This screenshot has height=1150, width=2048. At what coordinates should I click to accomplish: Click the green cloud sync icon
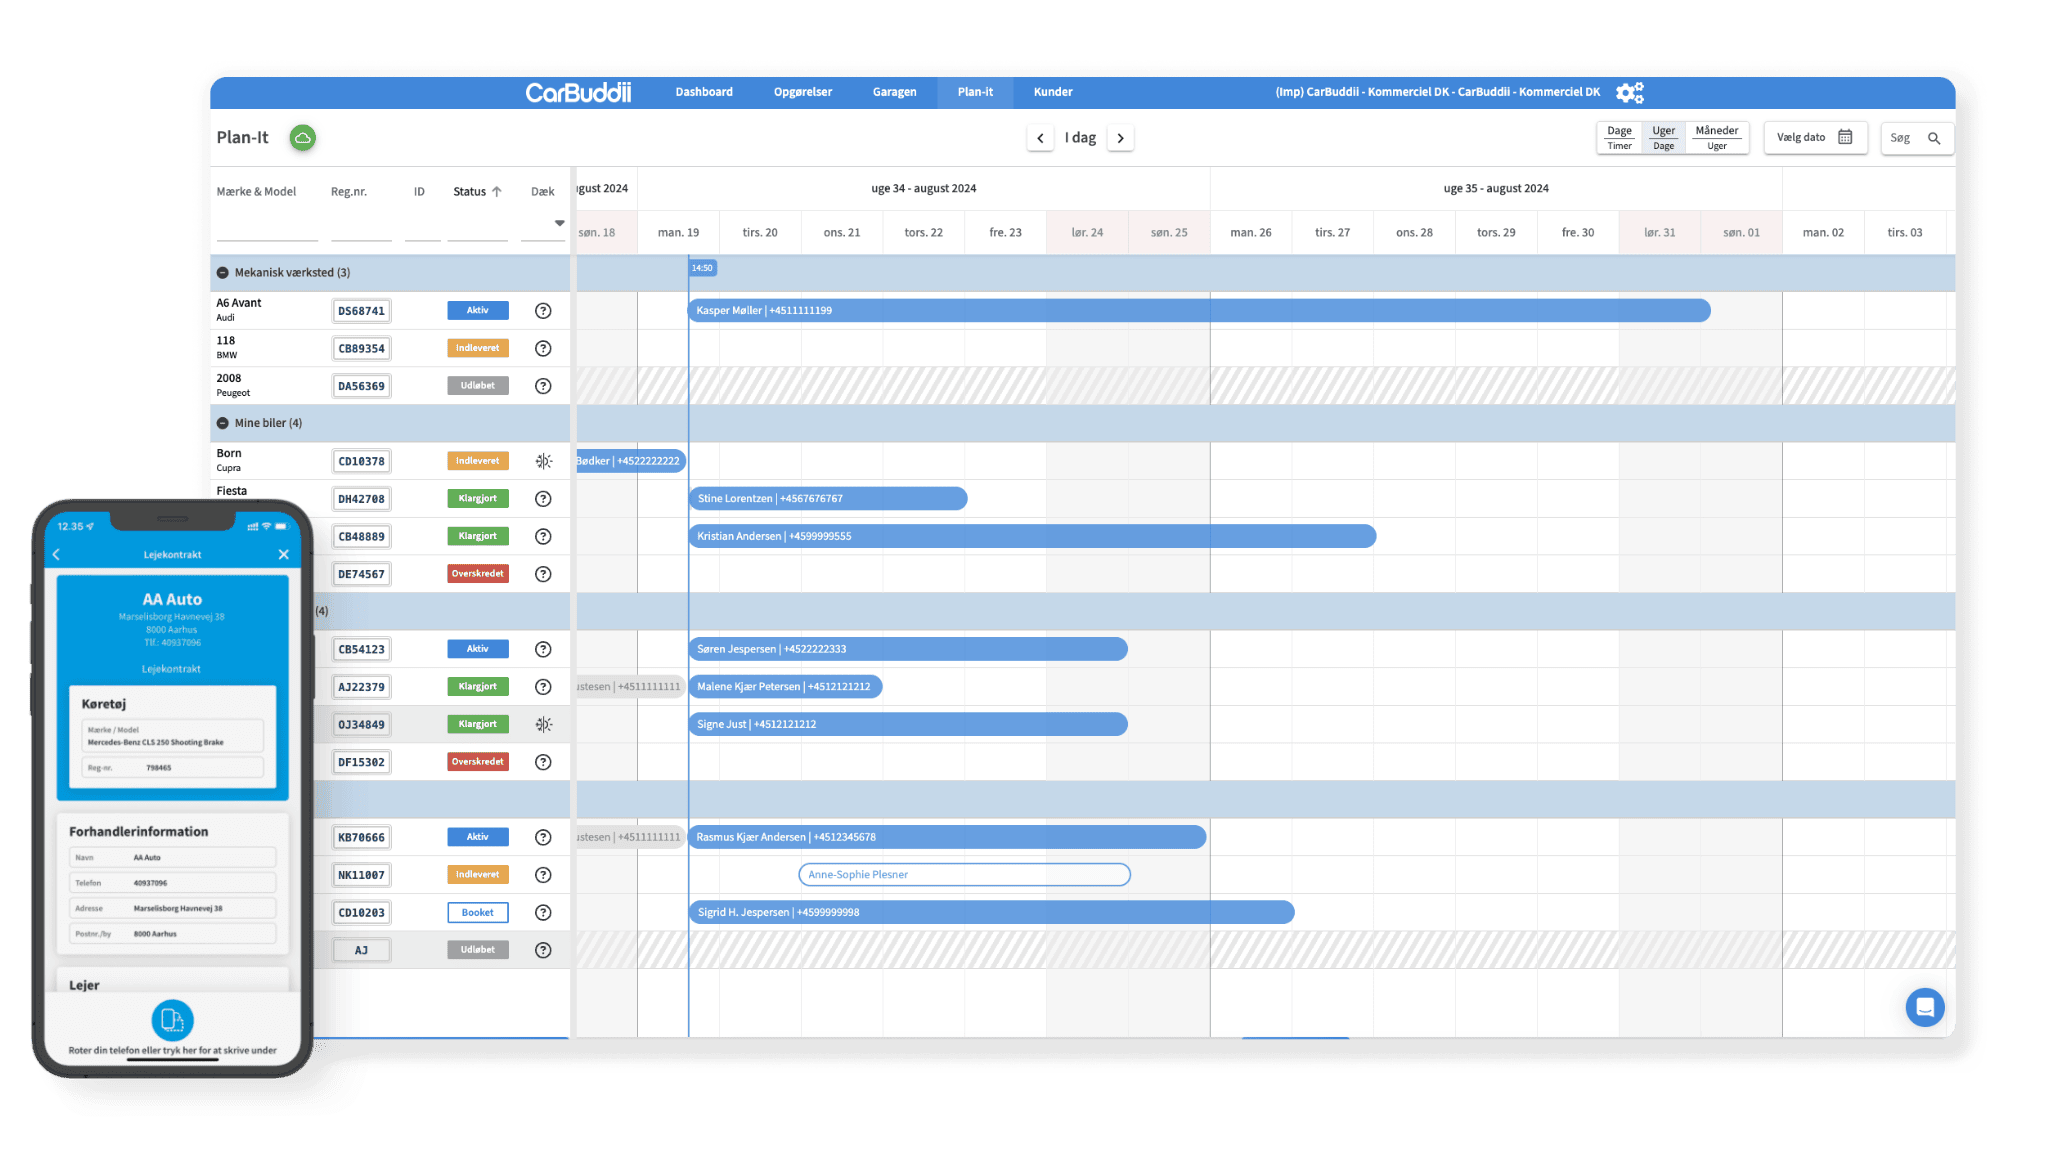click(302, 138)
